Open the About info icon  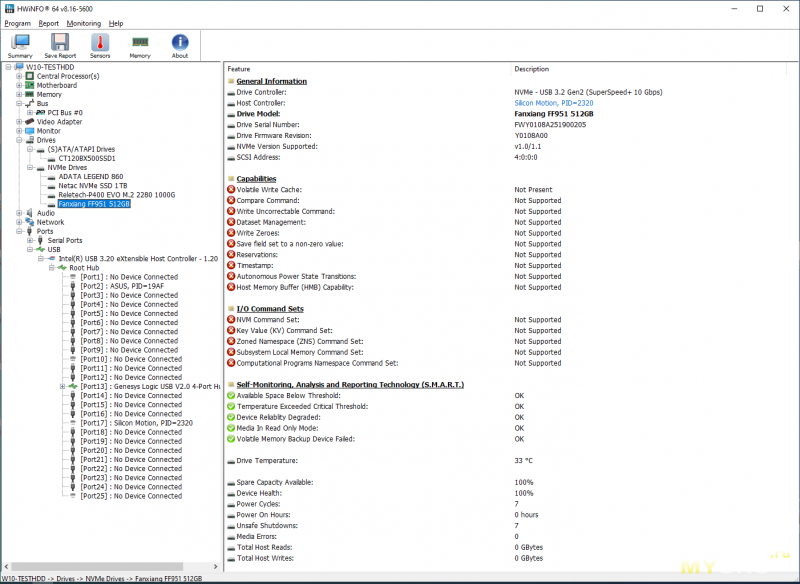click(x=180, y=43)
